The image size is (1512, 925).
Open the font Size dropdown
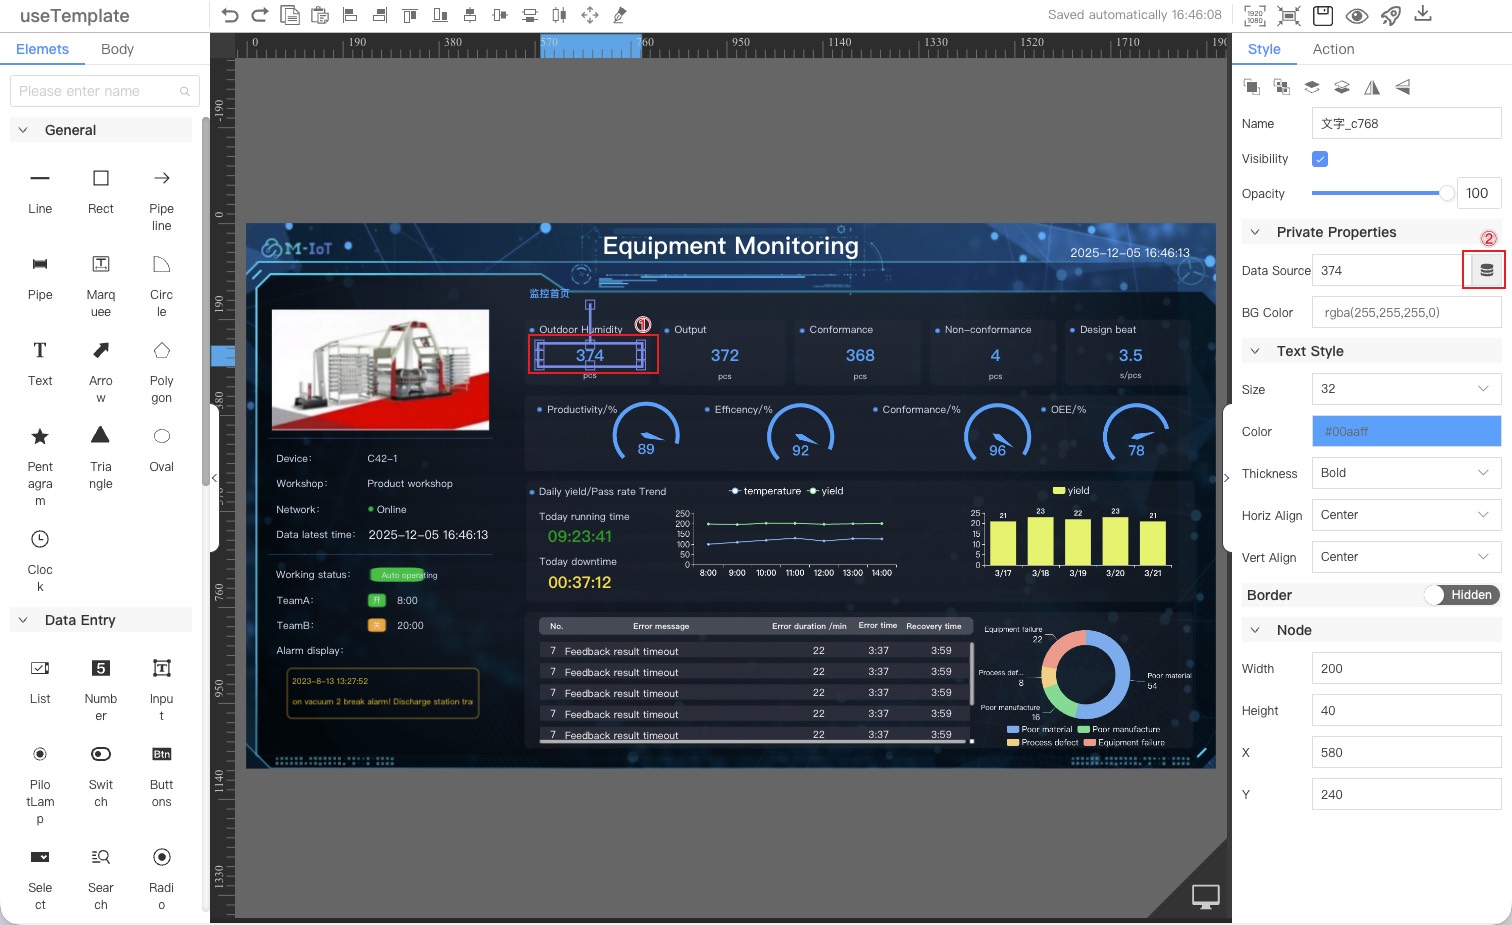[1405, 389]
